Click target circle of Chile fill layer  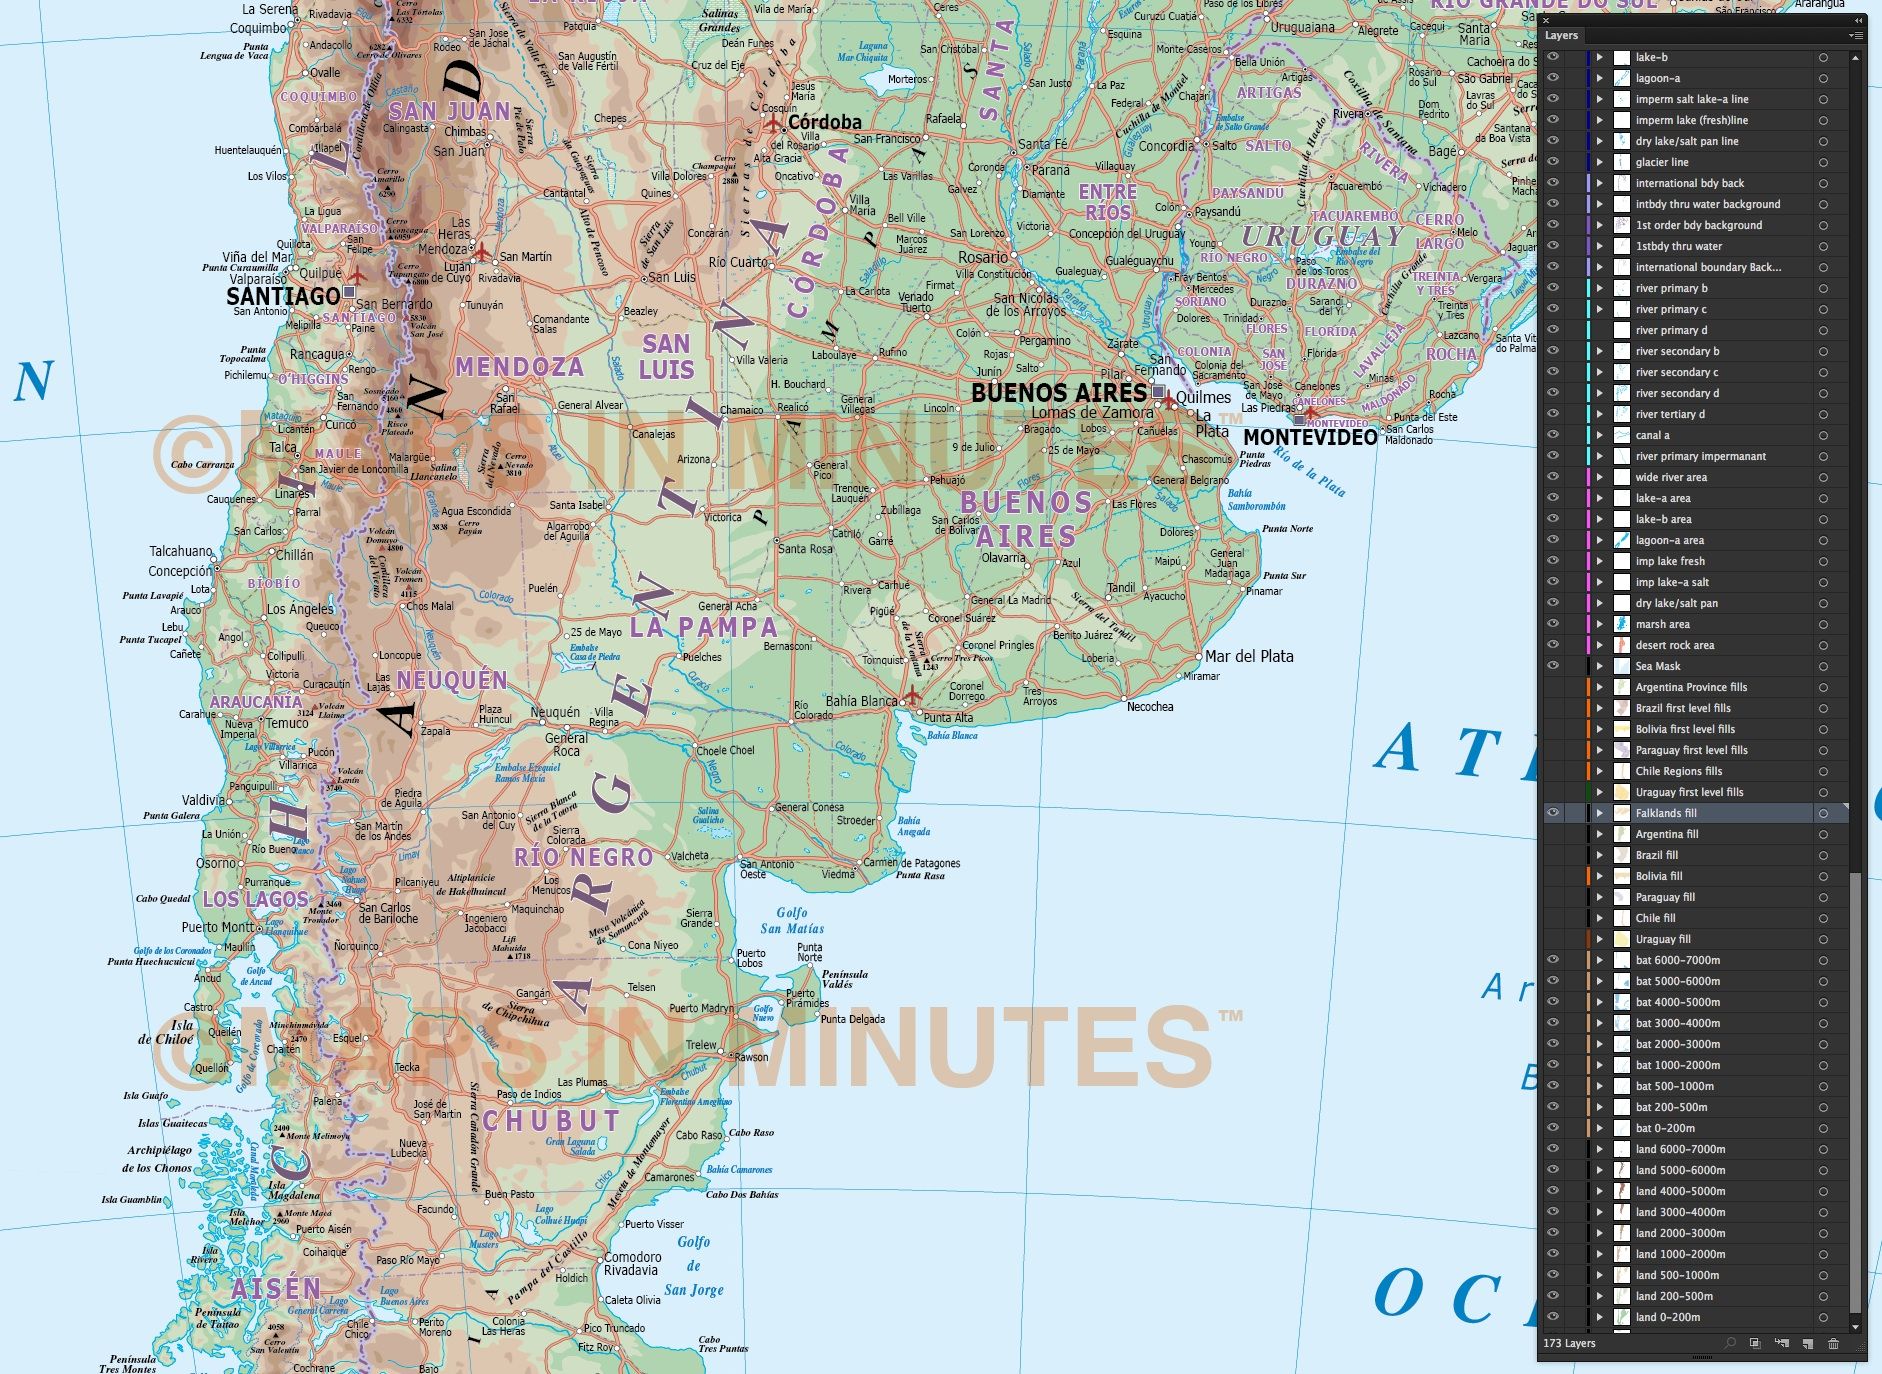click(x=1823, y=918)
